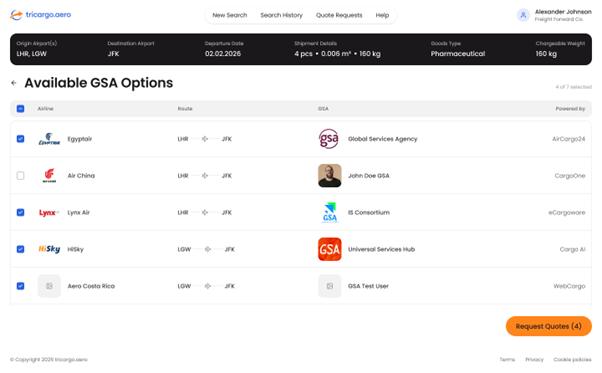Image resolution: width=602 pixels, height=373 pixels.
Task: Toggle the select-all checkbox in table header
Action: [x=20, y=109]
